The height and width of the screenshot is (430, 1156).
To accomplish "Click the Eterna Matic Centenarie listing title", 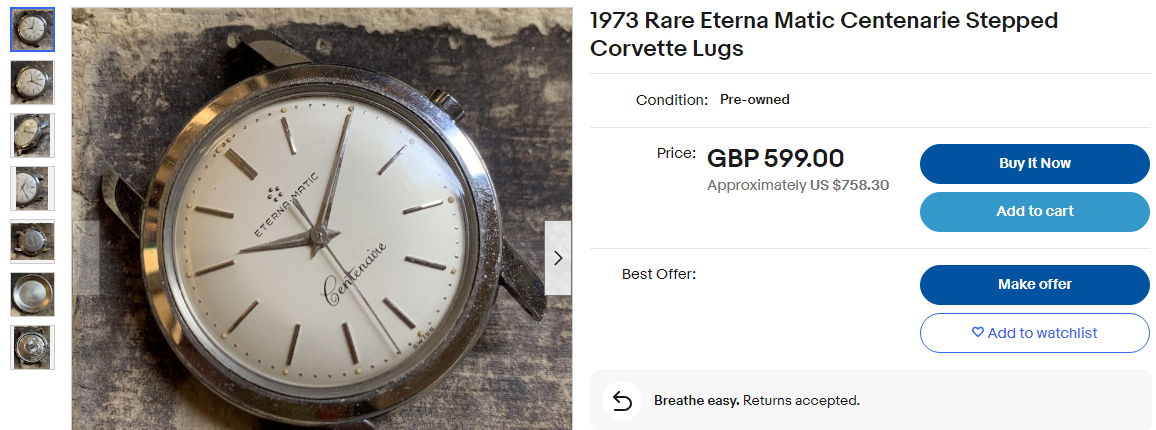I will (x=823, y=34).
